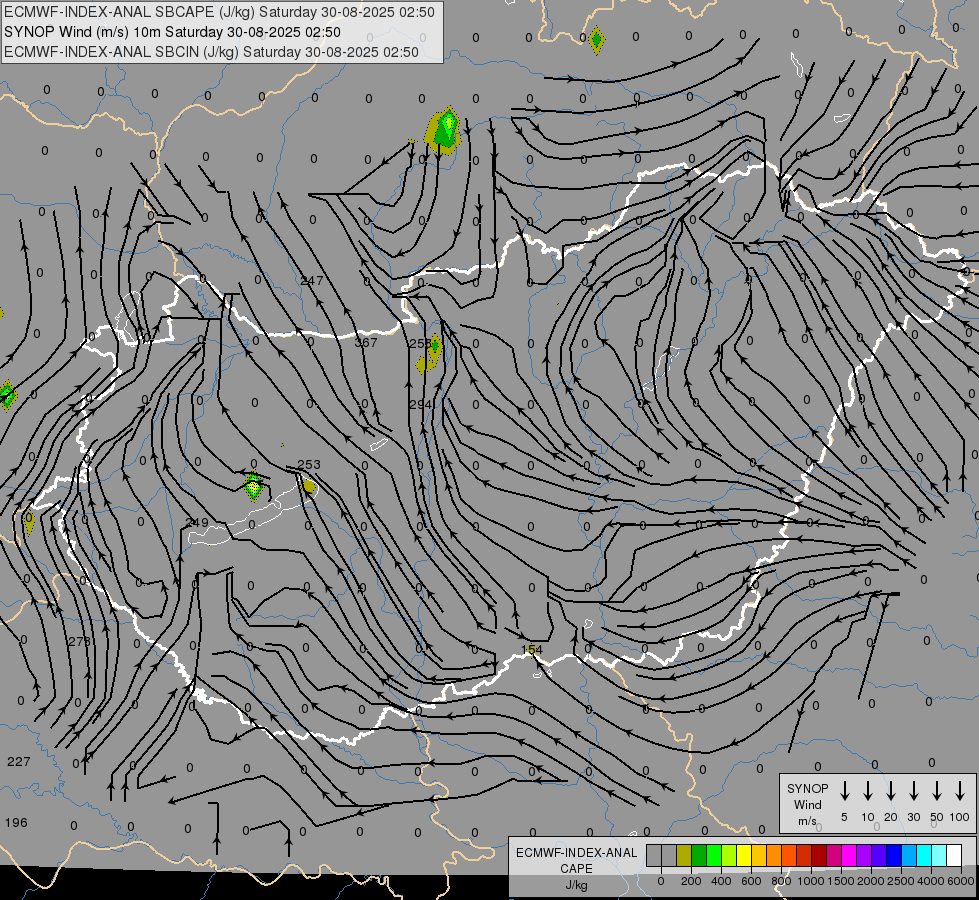The image size is (979, 900).
Task: Click the 800 label on the CAPE scale
Action: [781, 881]
